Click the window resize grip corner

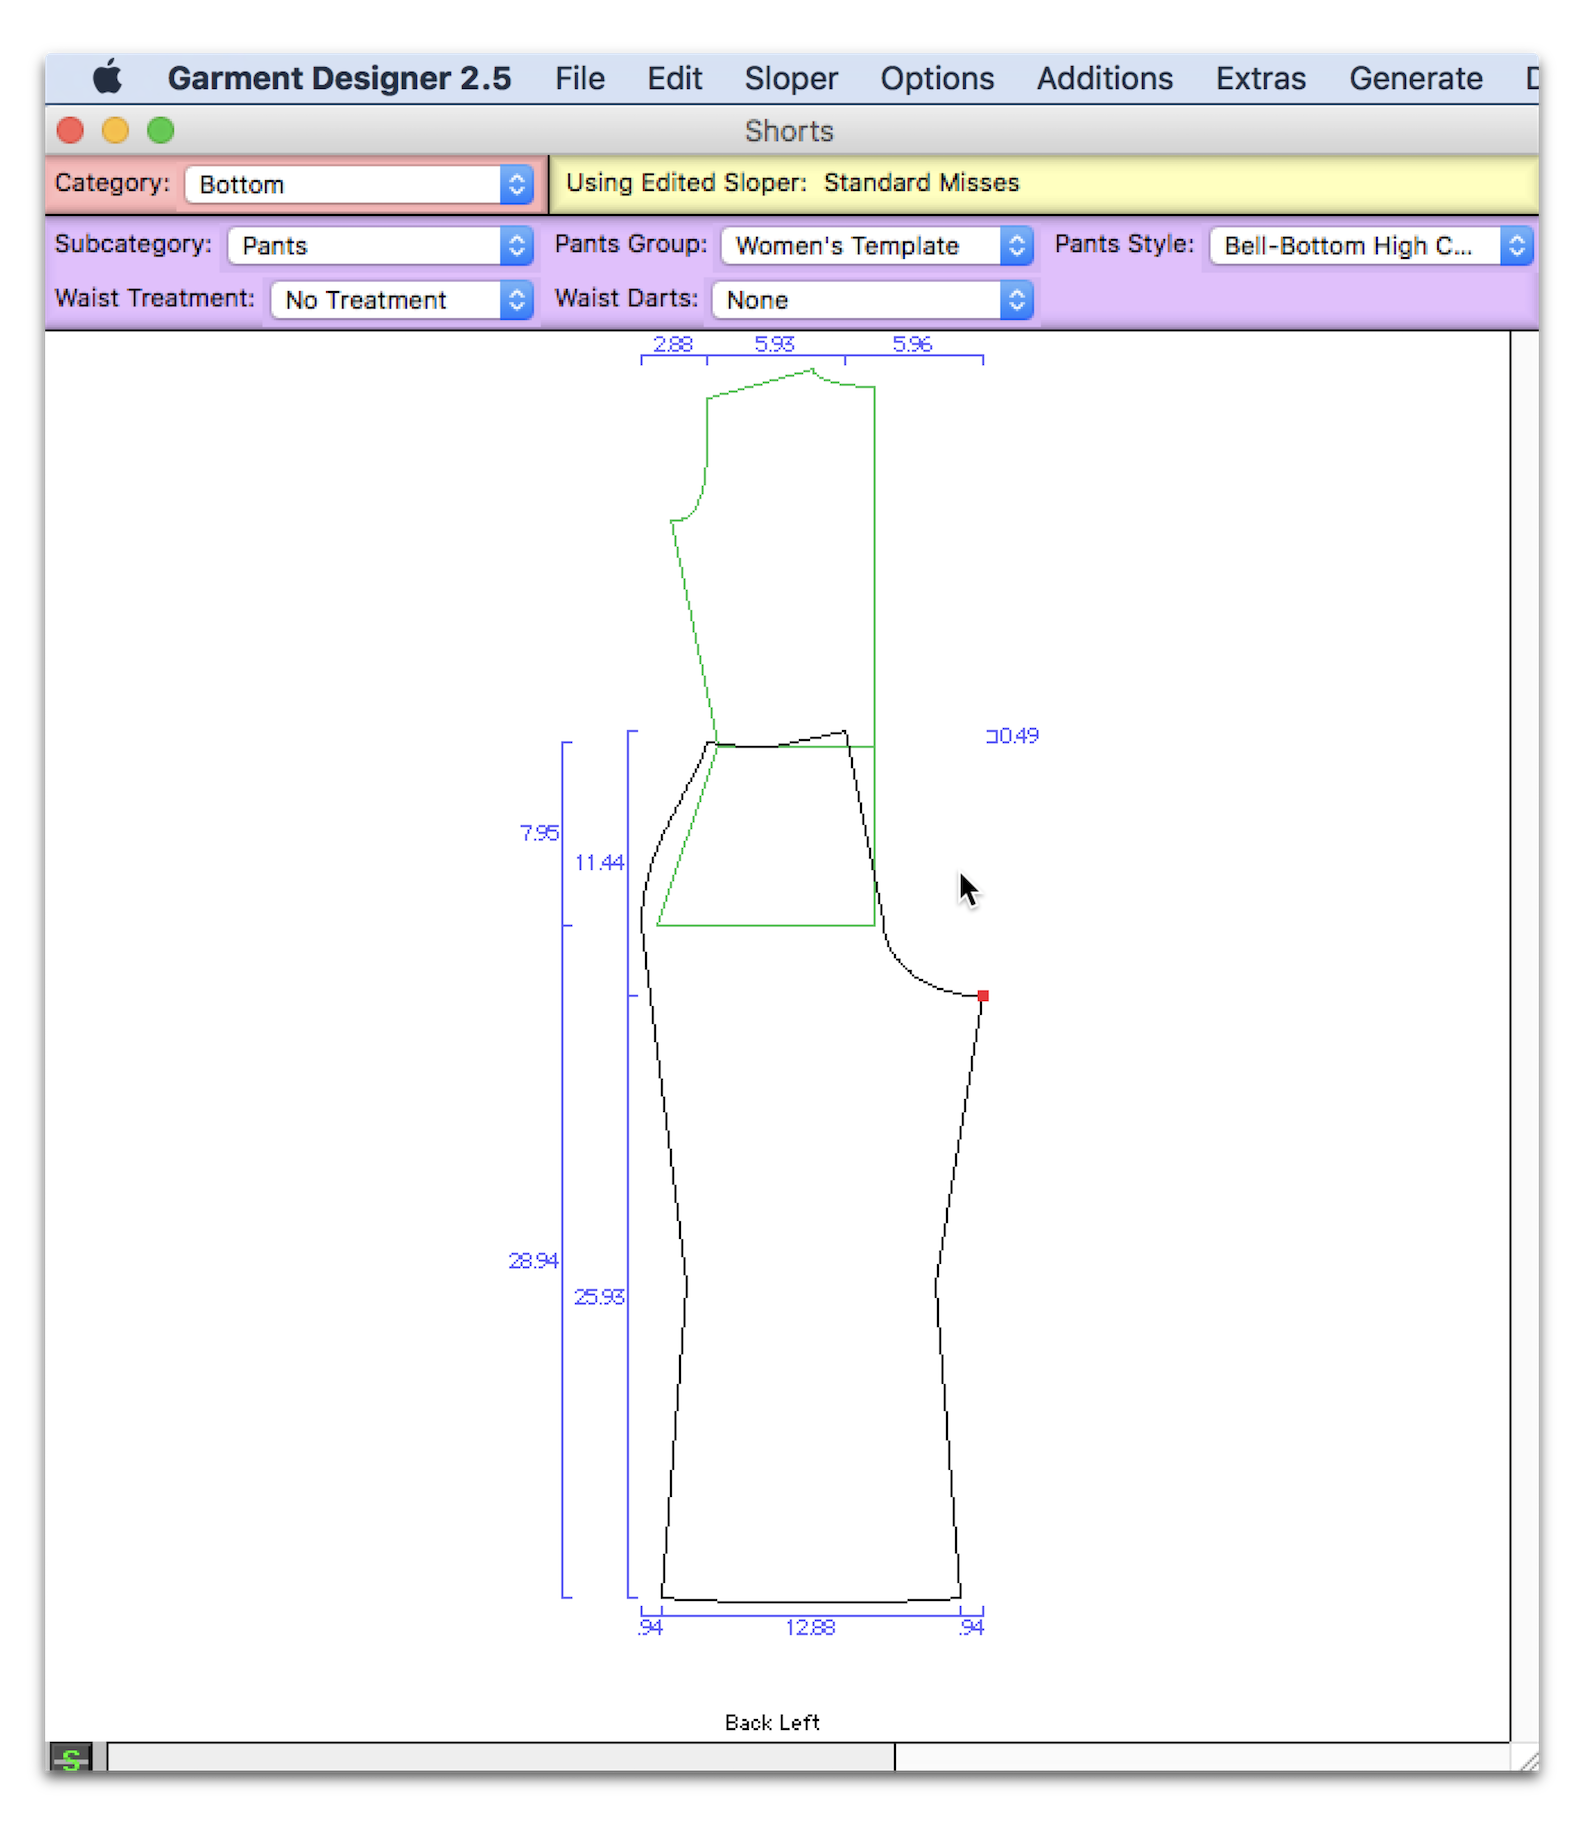pyautogui.click(x=1526, y=1758)
